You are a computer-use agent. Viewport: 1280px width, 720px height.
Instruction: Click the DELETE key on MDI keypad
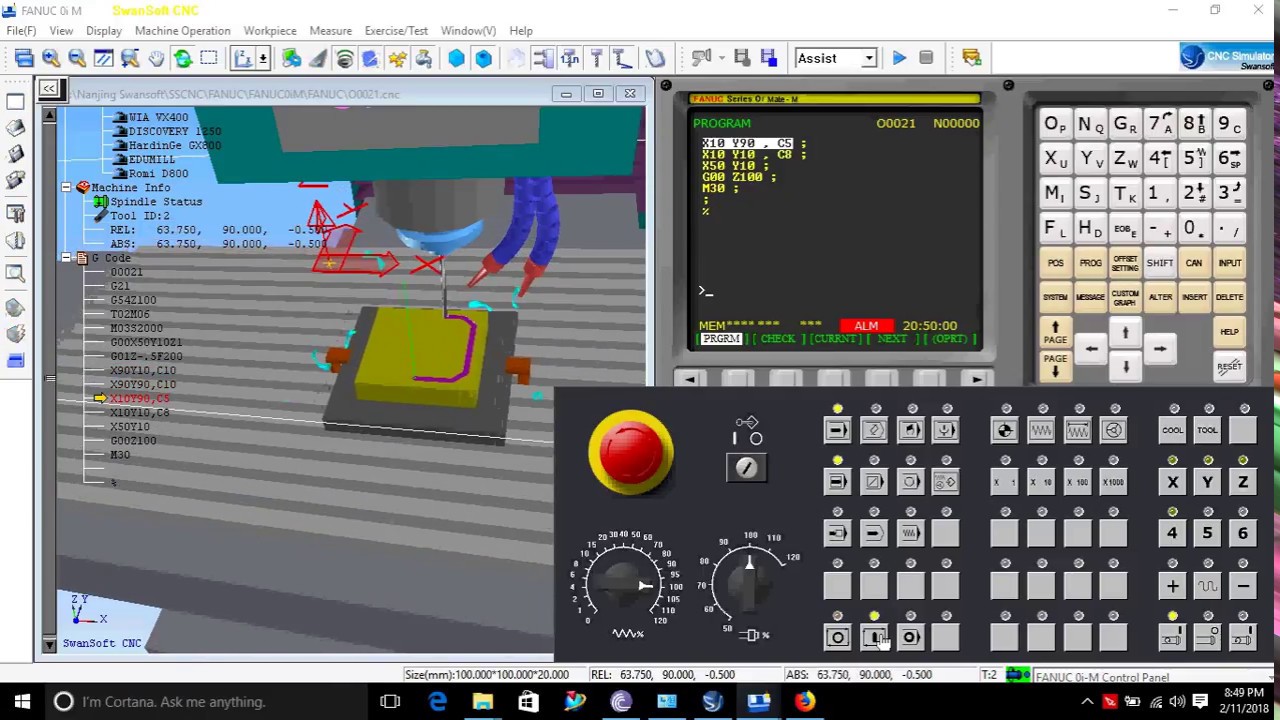click(1229, 297)
